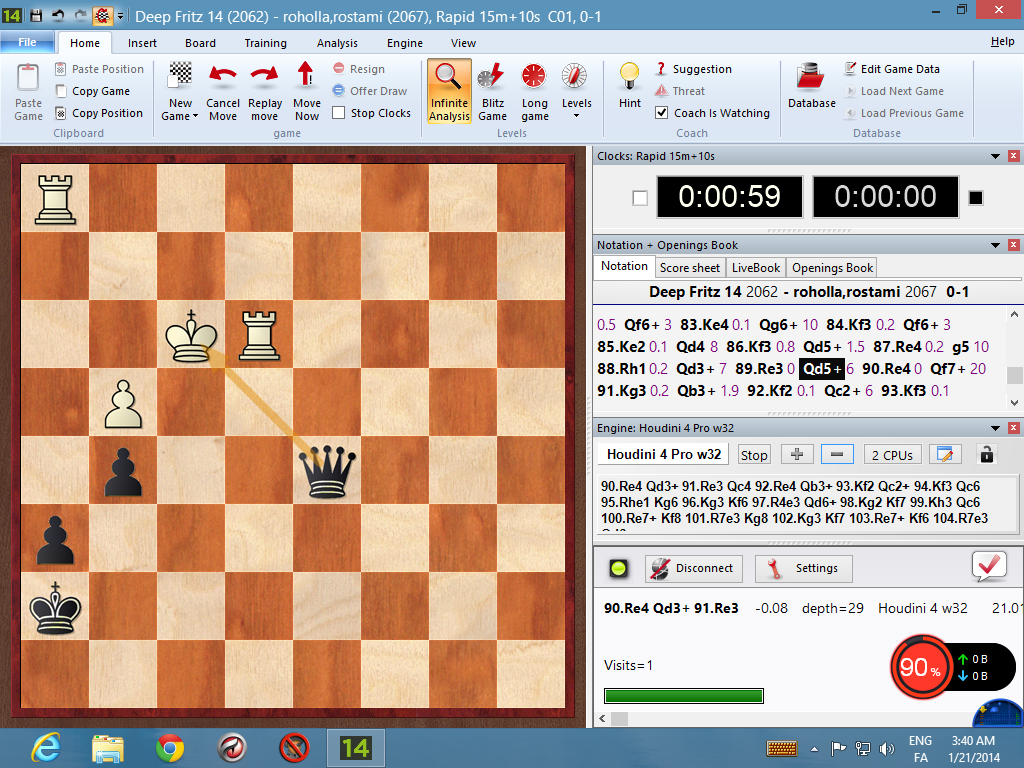
Task: Switch to the Score sheet tab
Action: [690, 268]
